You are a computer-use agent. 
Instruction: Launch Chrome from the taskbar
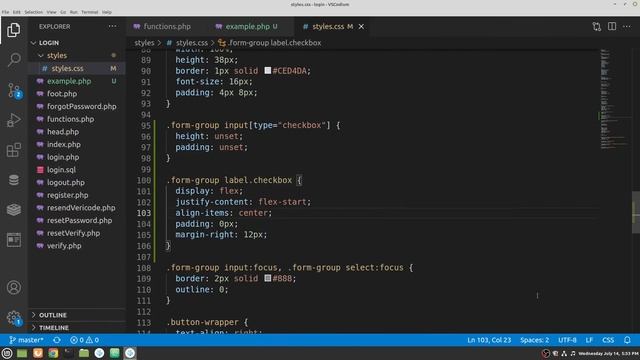53,353
